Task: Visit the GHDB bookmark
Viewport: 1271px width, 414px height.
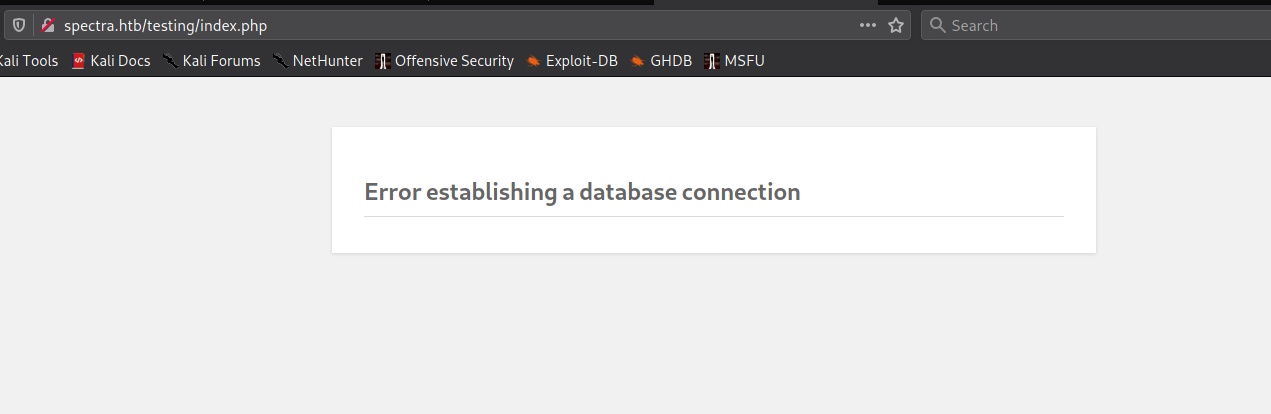Action: pyautogui.click(x=670, y=61)
